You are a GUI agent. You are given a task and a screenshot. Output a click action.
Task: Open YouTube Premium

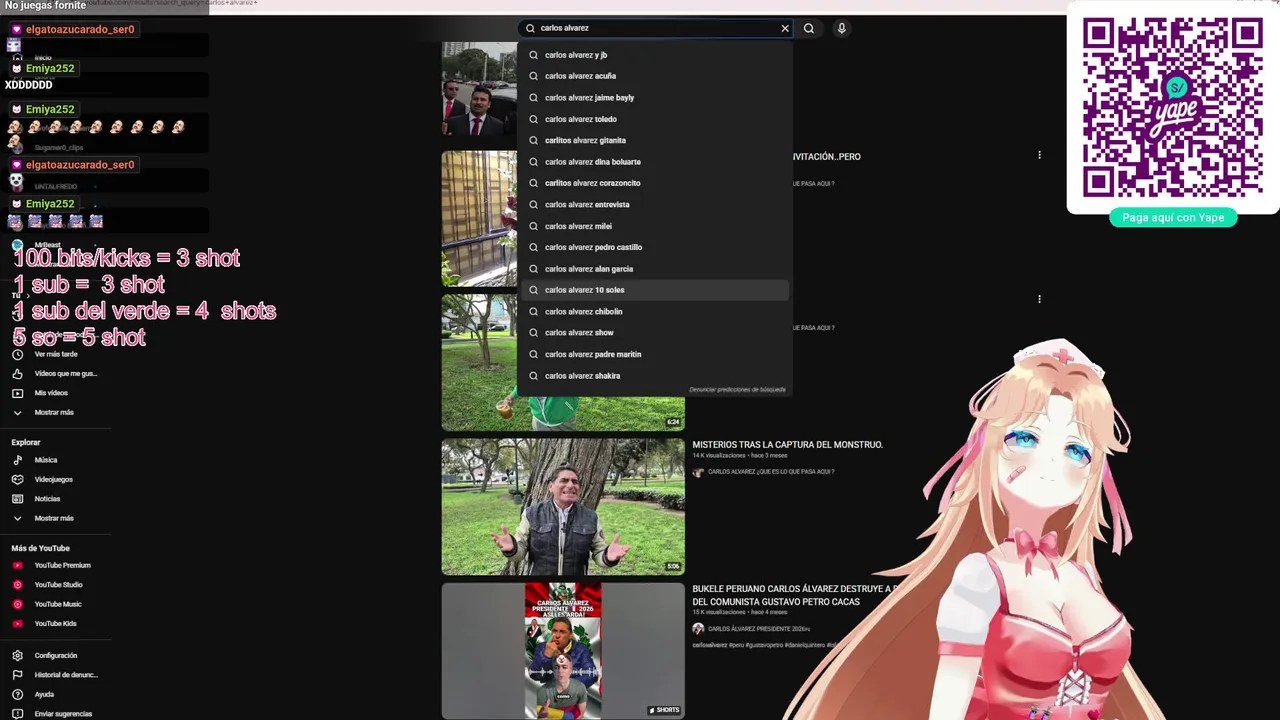pyautogui.click(x=62, y=566)
